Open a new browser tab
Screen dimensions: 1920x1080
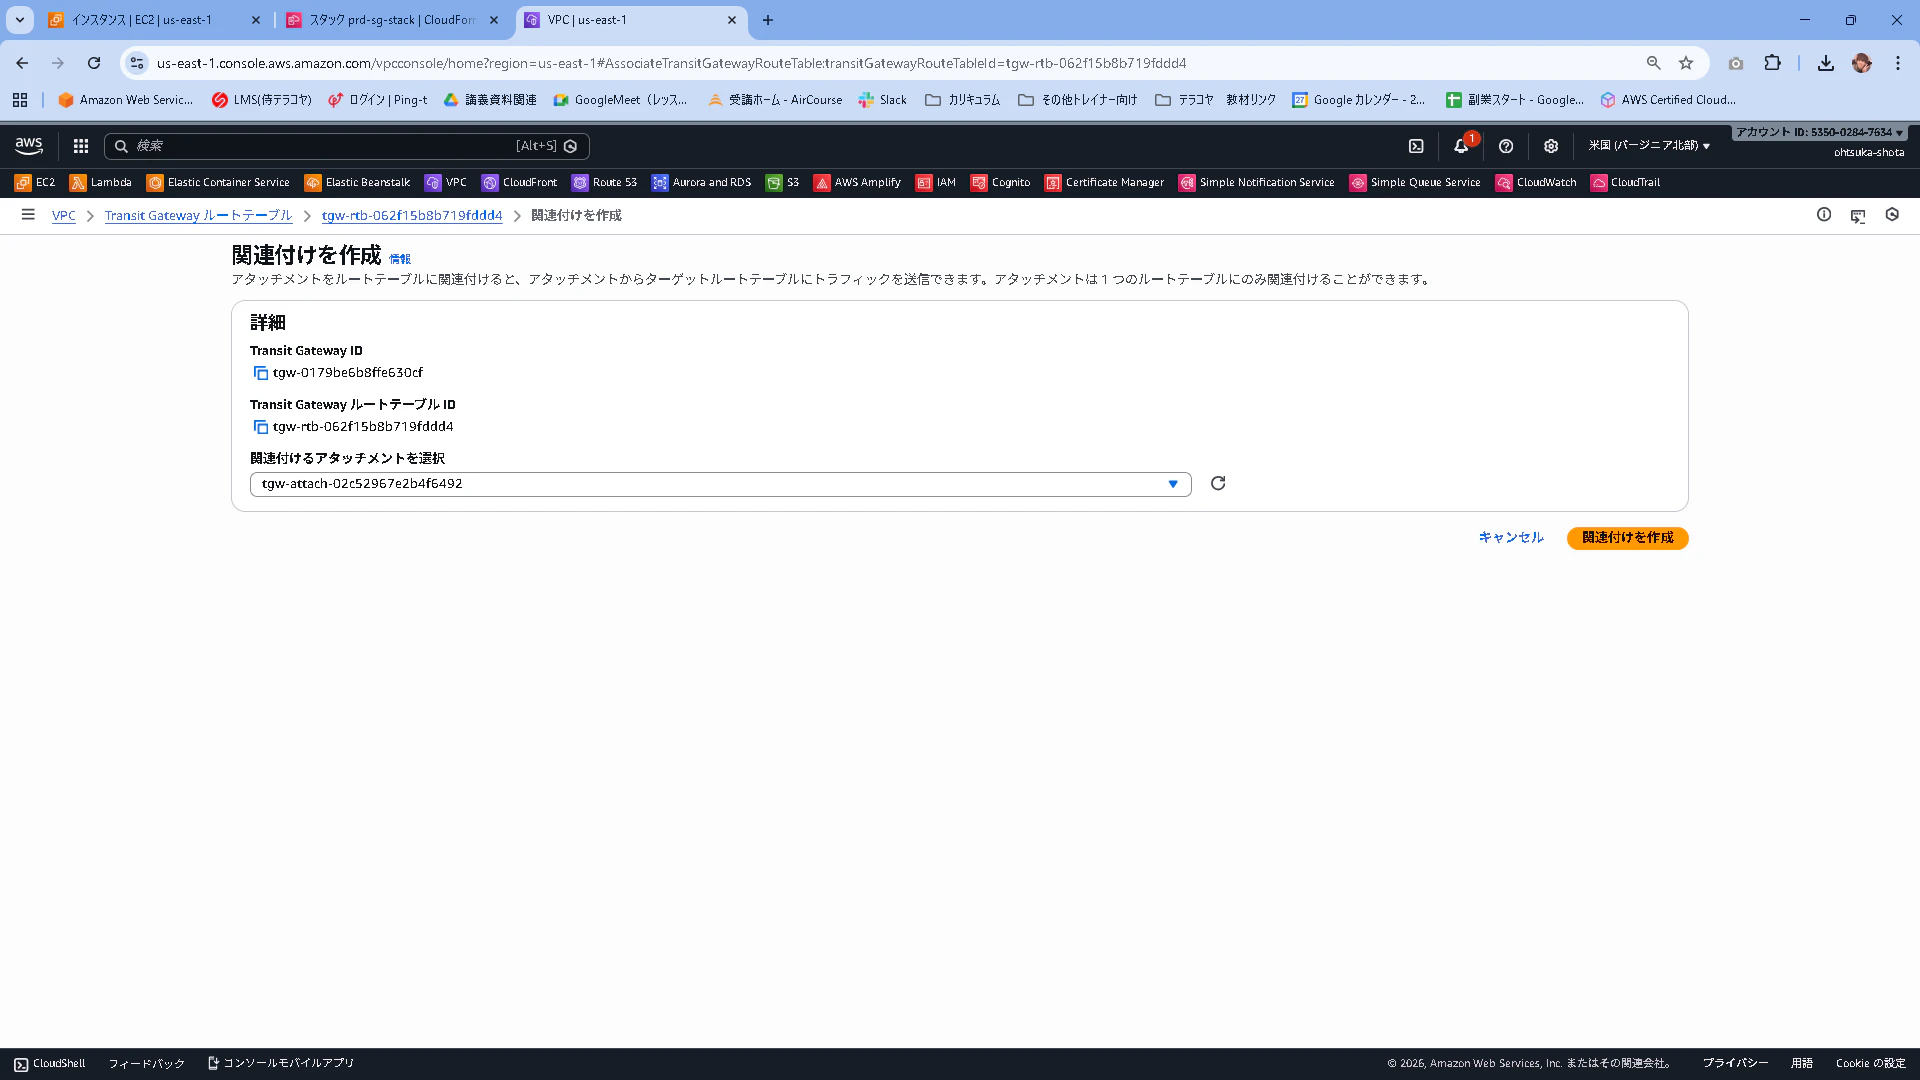coord(768,20)
